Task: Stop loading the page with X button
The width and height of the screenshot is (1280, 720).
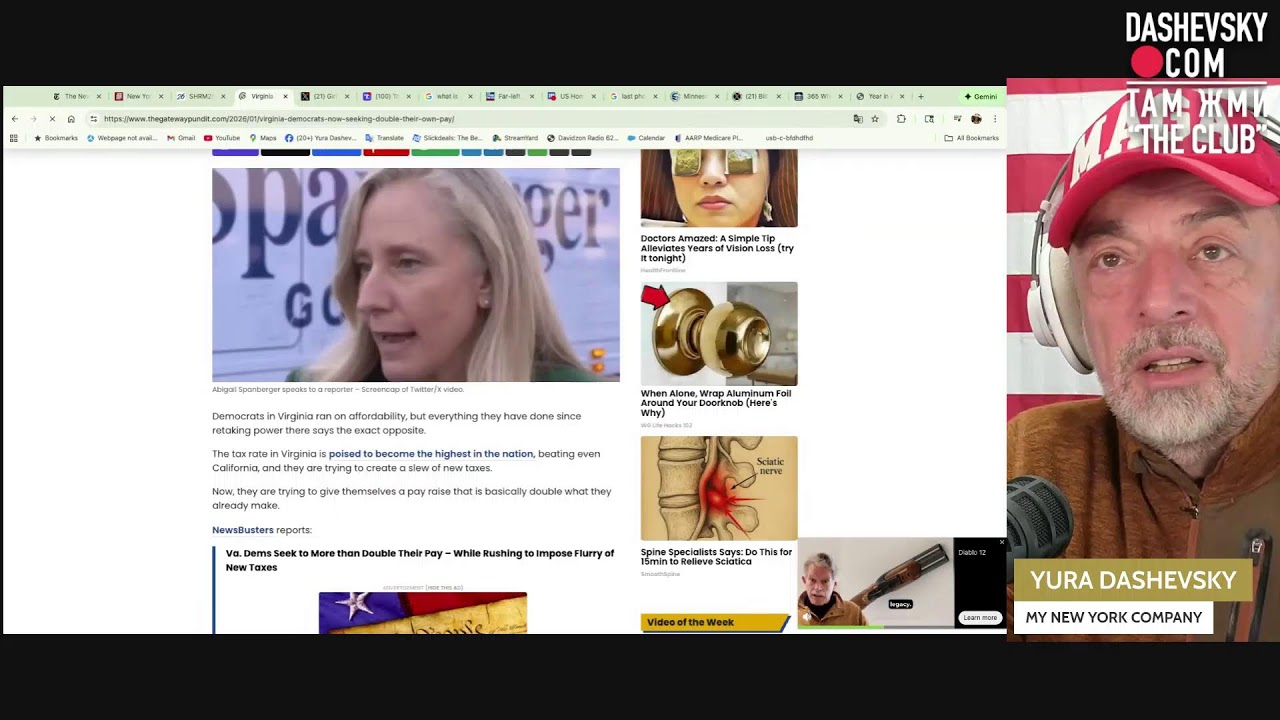Action: [x=52, y=119]
